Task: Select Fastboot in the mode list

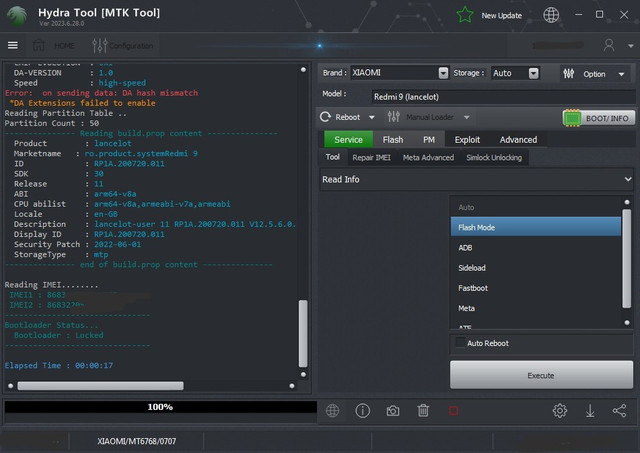Action: (x=536, y=288)
